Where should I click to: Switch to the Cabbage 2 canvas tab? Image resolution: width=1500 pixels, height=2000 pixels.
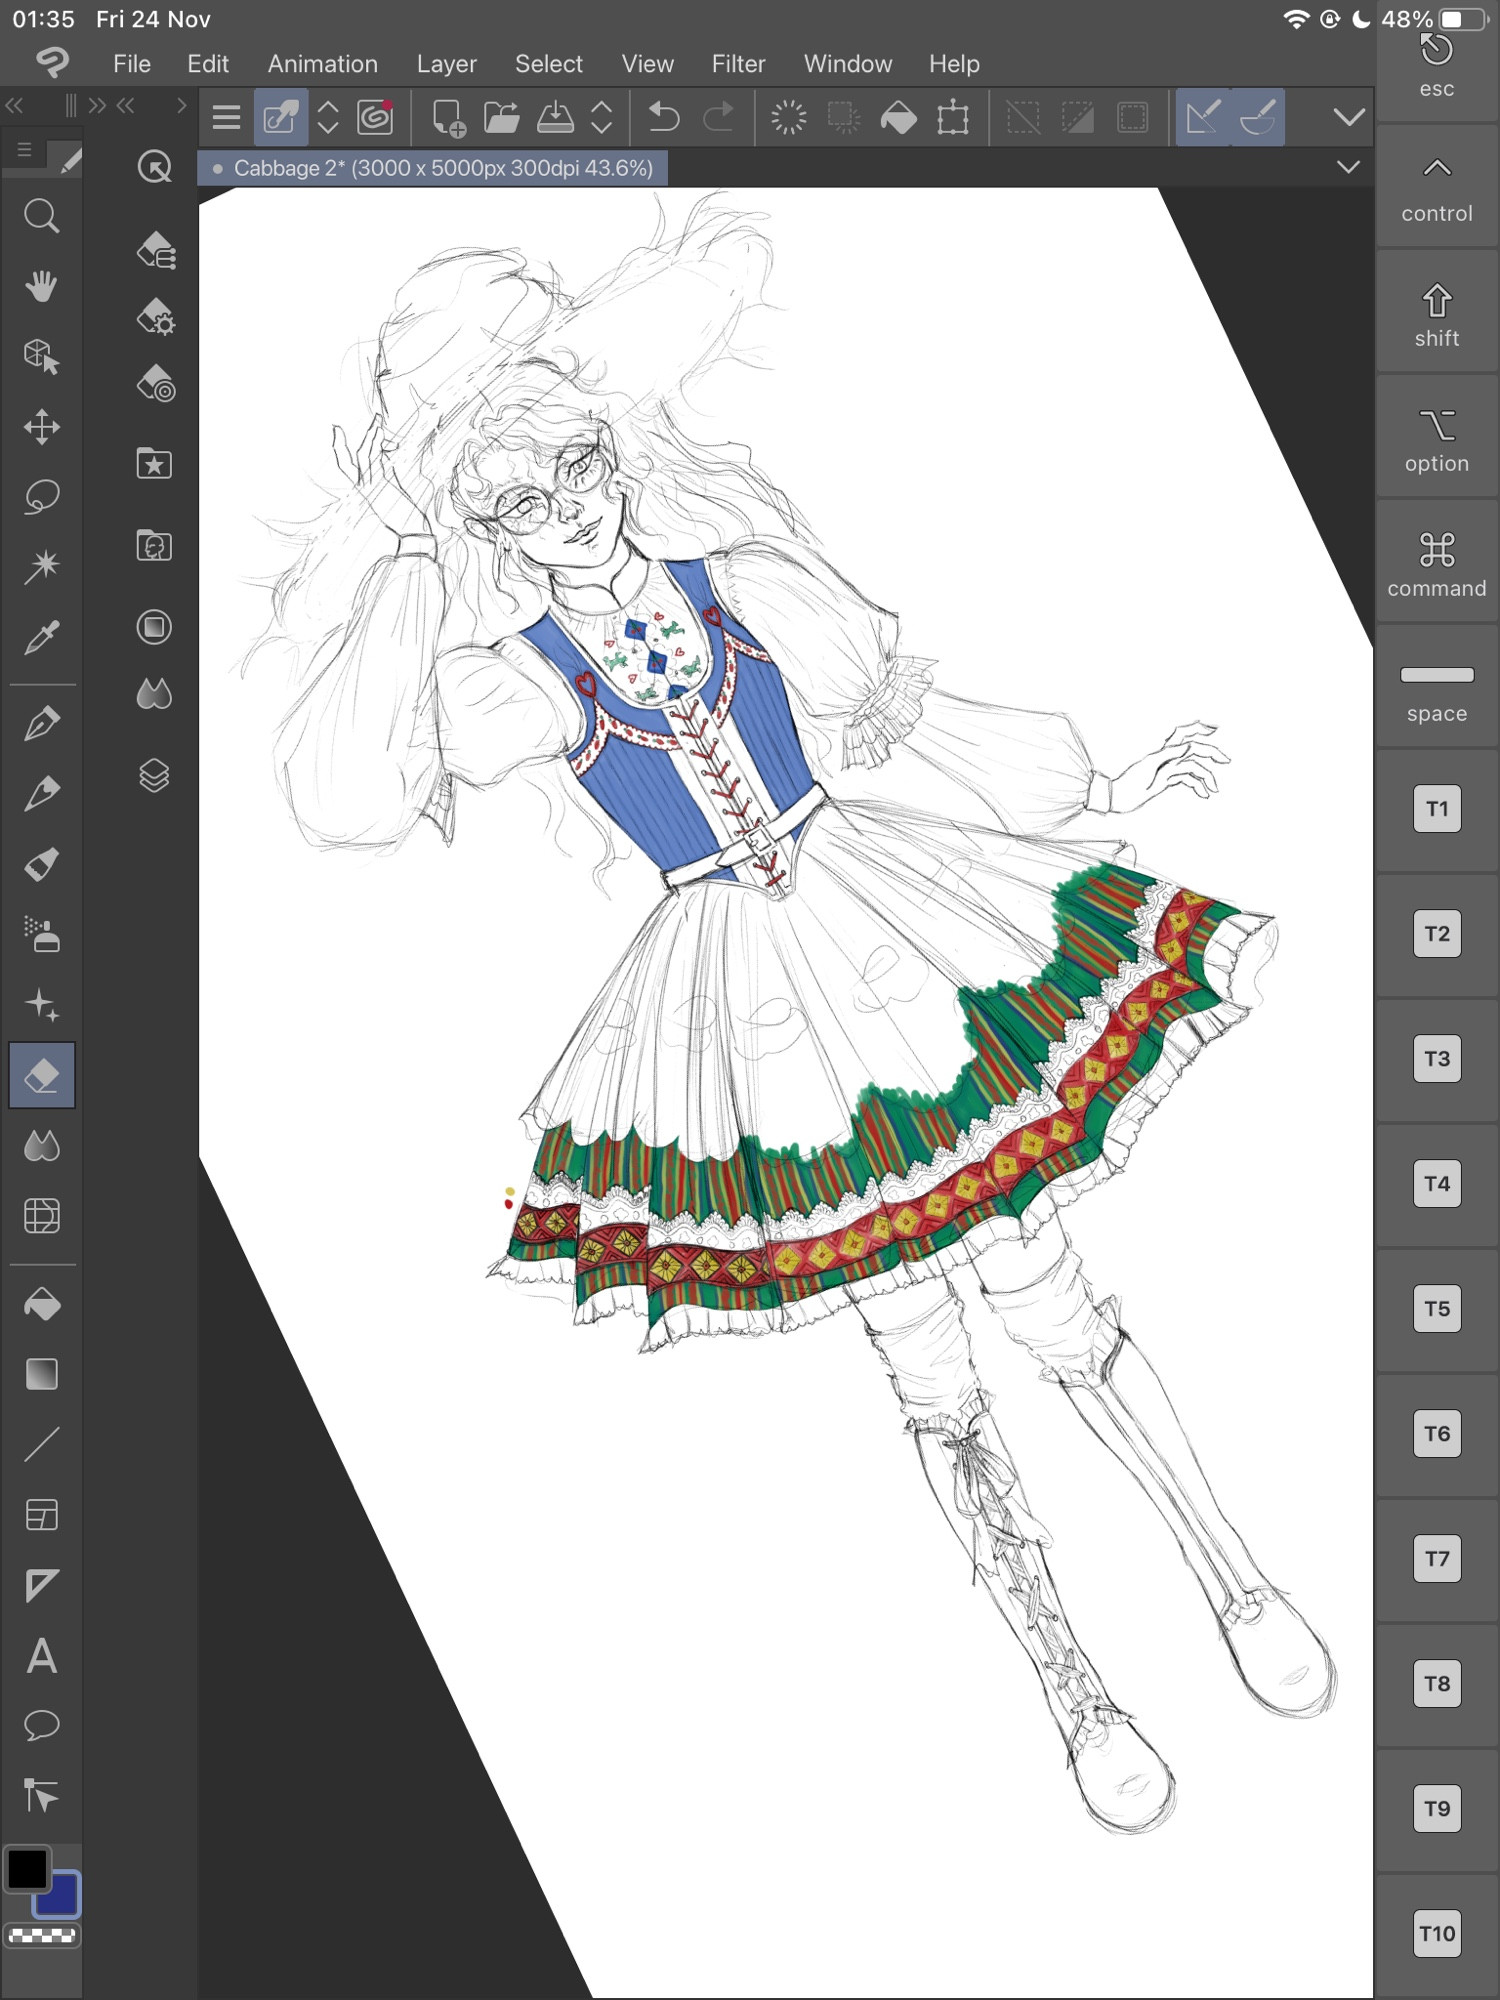point(433,168)
